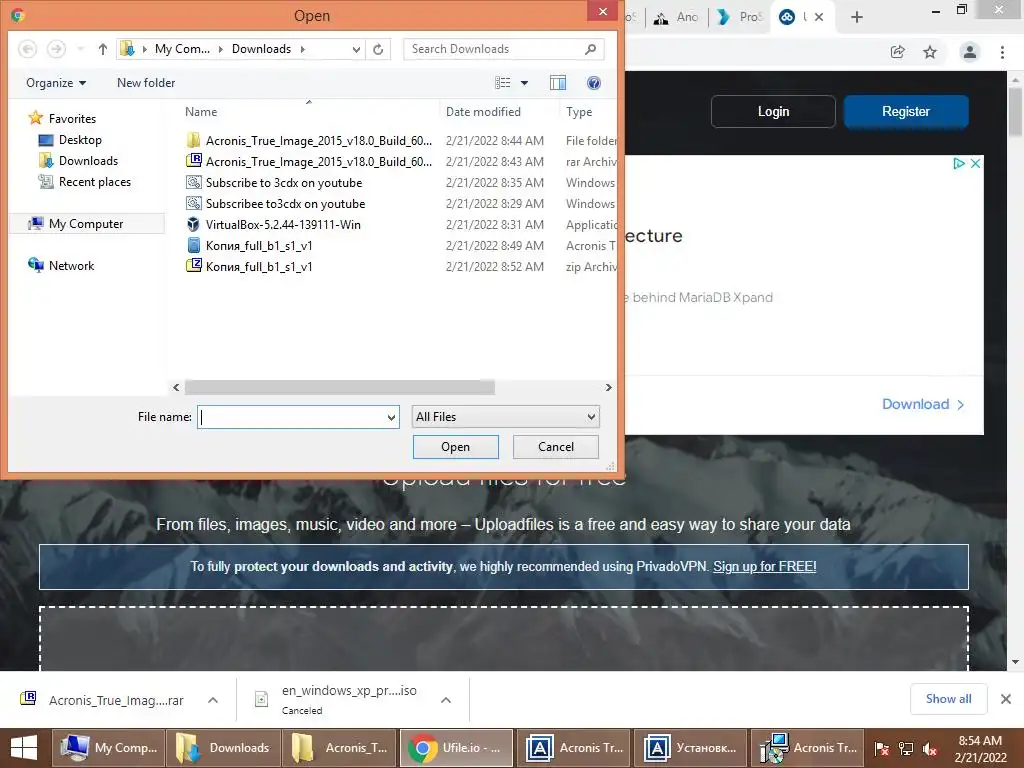The height and width of the screenshot is (768, 1024).
Task: Sort by the Name column header
Action: coord(201,112)
